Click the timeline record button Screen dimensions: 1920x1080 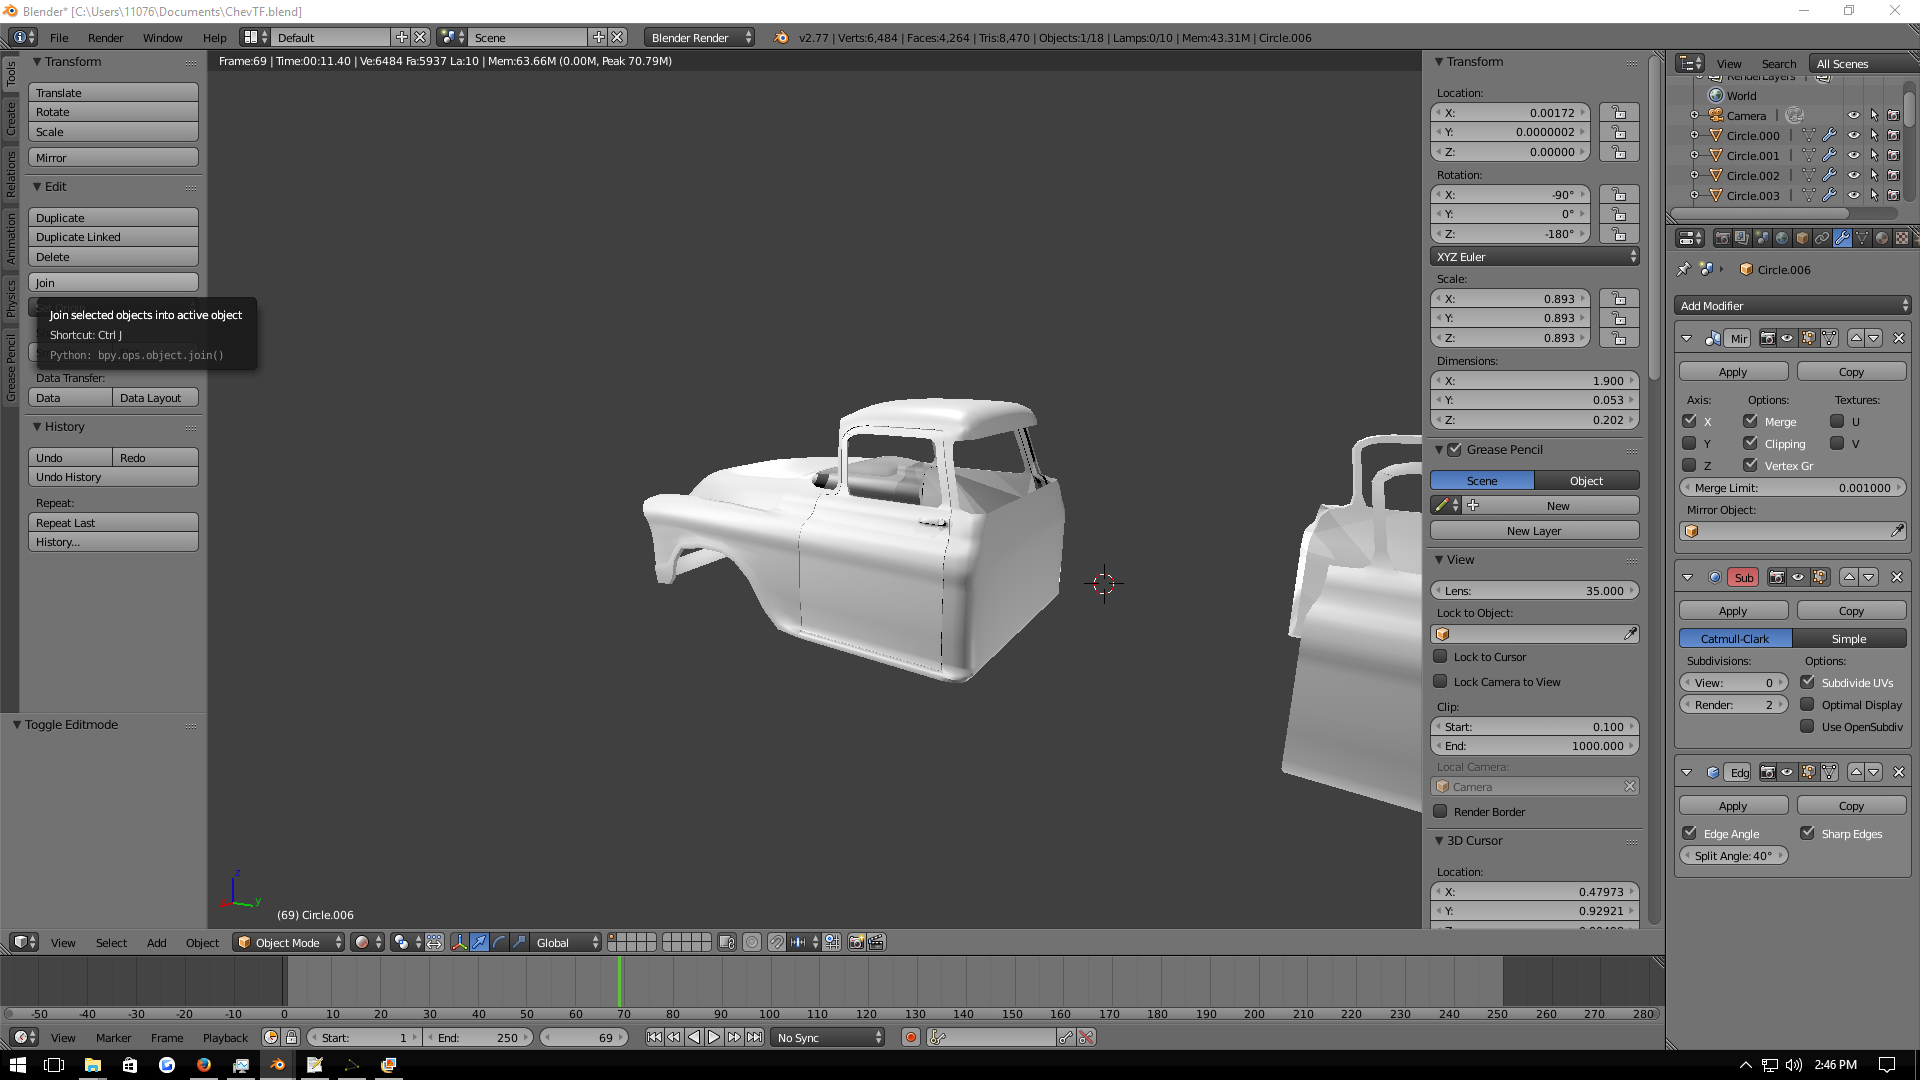pyautogui.click(x=911, y=1038)
